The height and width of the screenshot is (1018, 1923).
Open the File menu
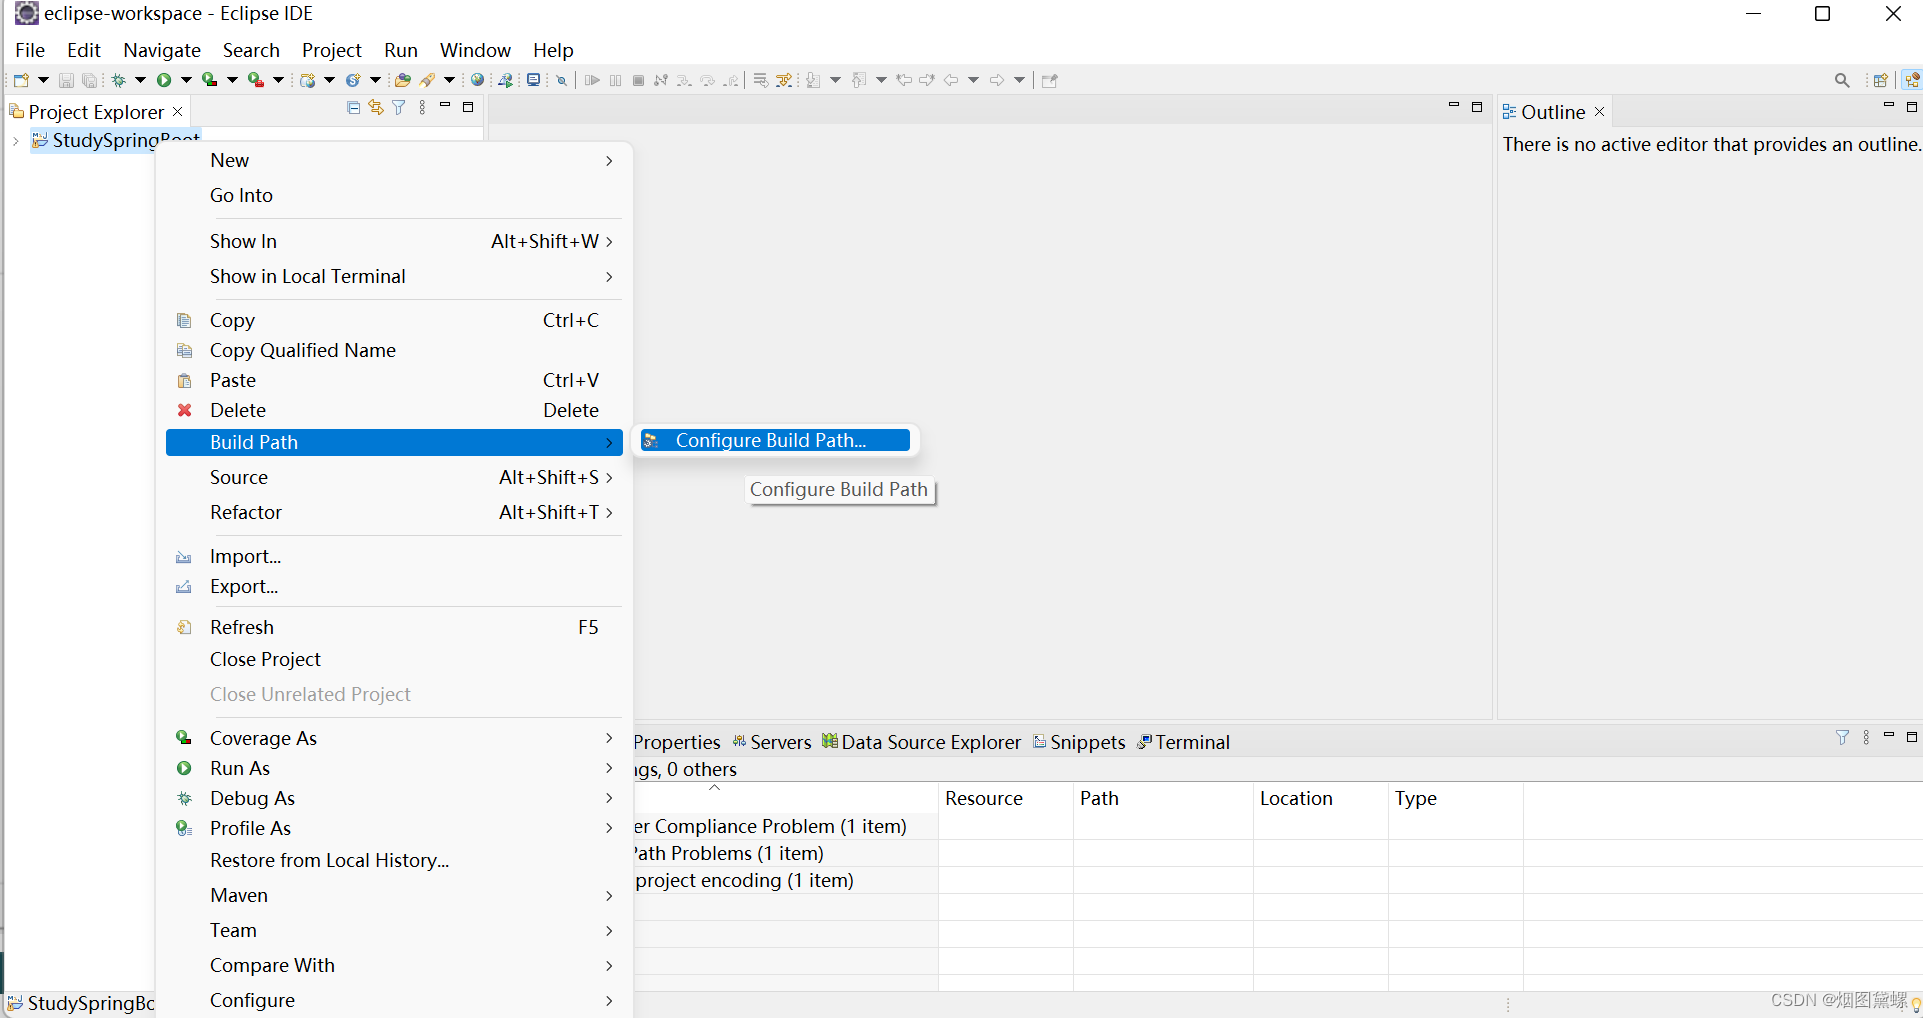30,50
